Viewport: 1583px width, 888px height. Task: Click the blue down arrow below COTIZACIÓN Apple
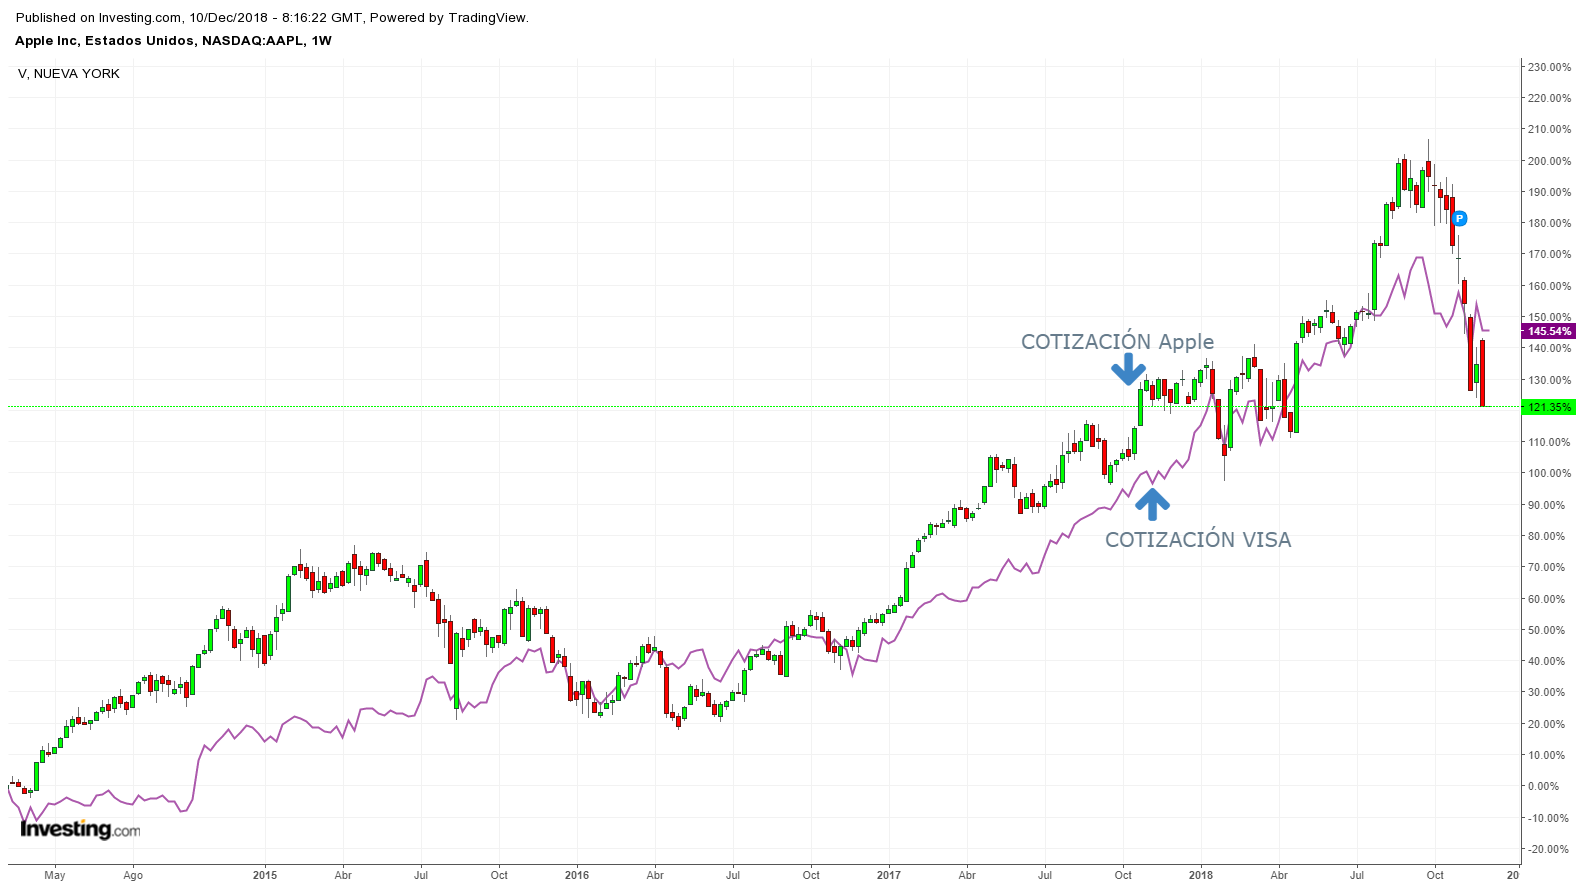(x=1128, y=369)
